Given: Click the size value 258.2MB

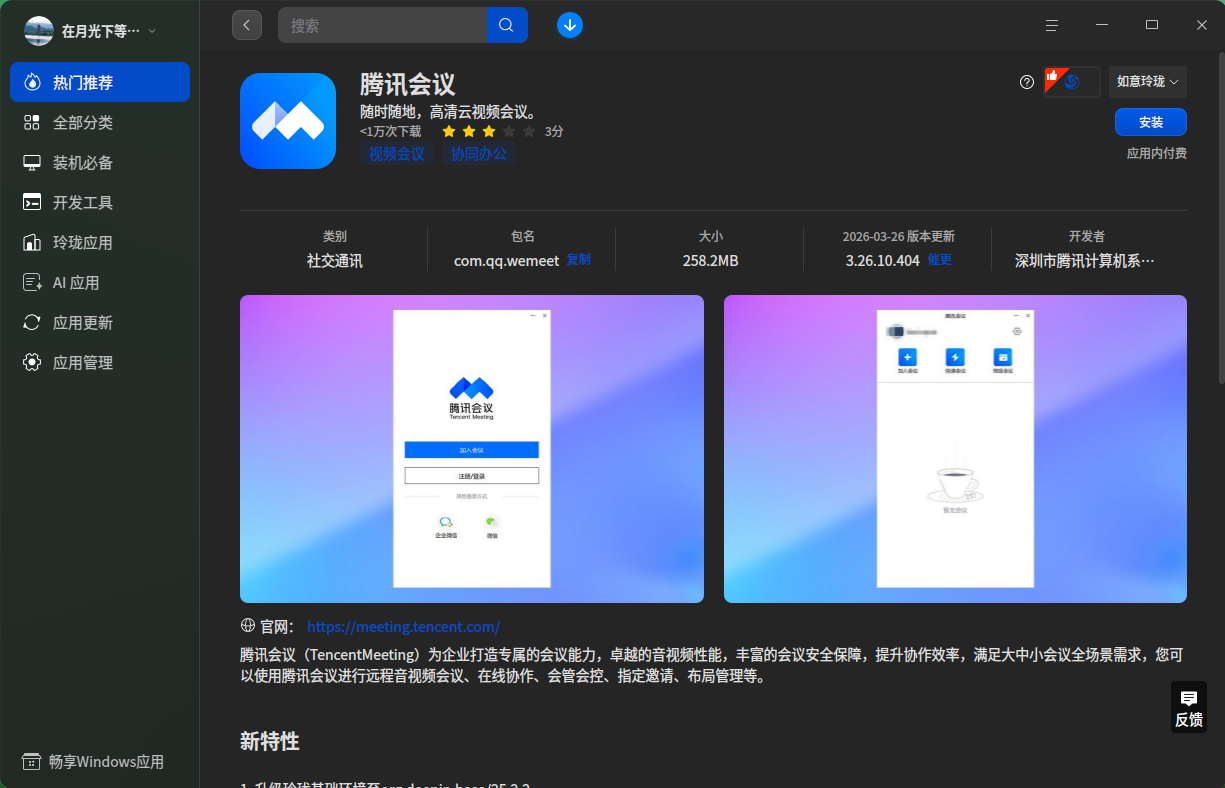Looking at the screenshot, I should click(711, 261).
